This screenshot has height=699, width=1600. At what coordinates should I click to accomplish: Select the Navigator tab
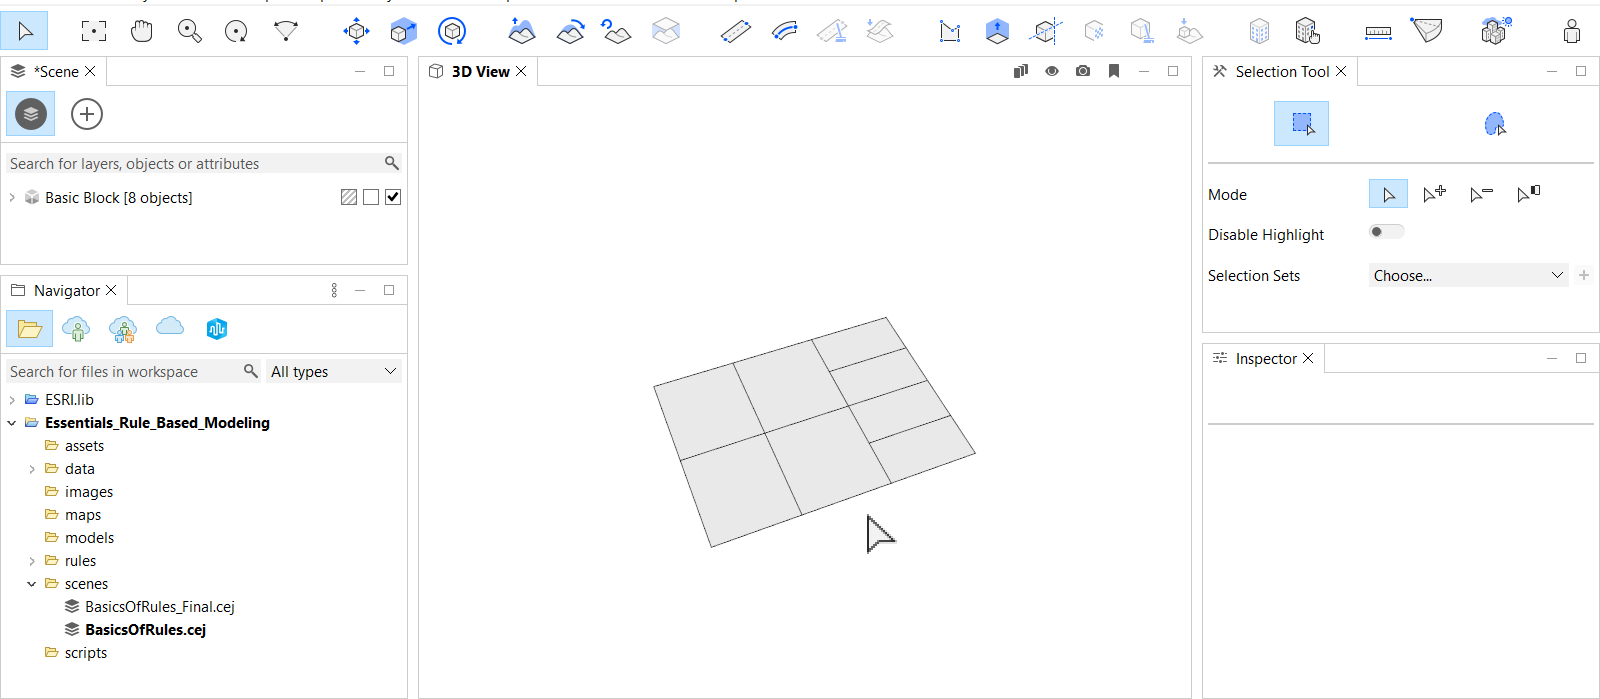(x=66, y=291)
